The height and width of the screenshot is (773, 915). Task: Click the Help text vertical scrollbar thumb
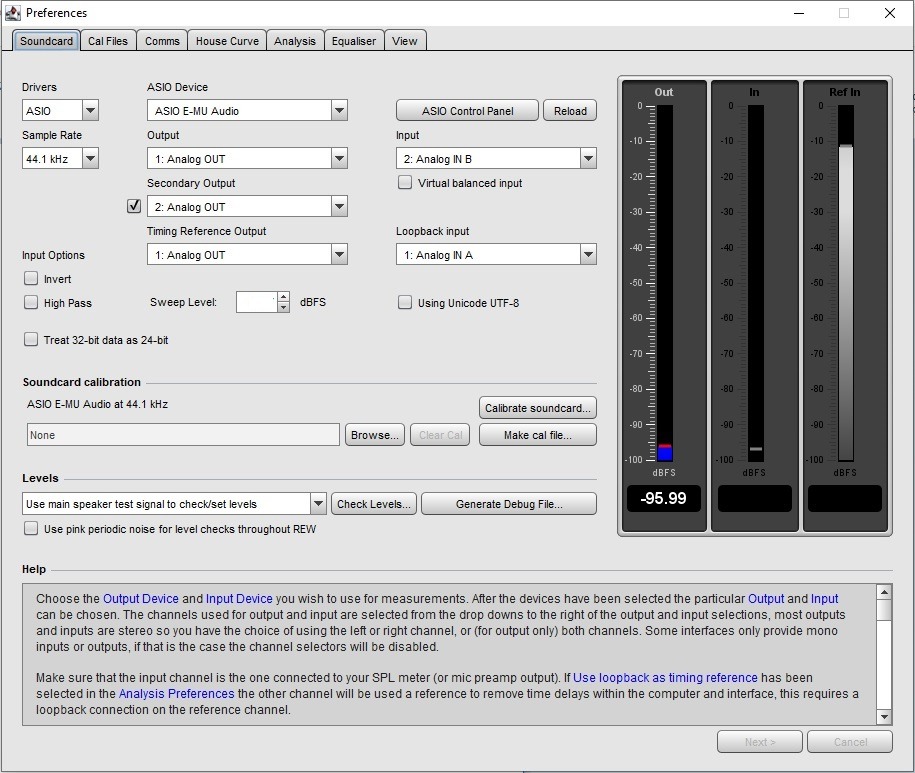(884, 610)
